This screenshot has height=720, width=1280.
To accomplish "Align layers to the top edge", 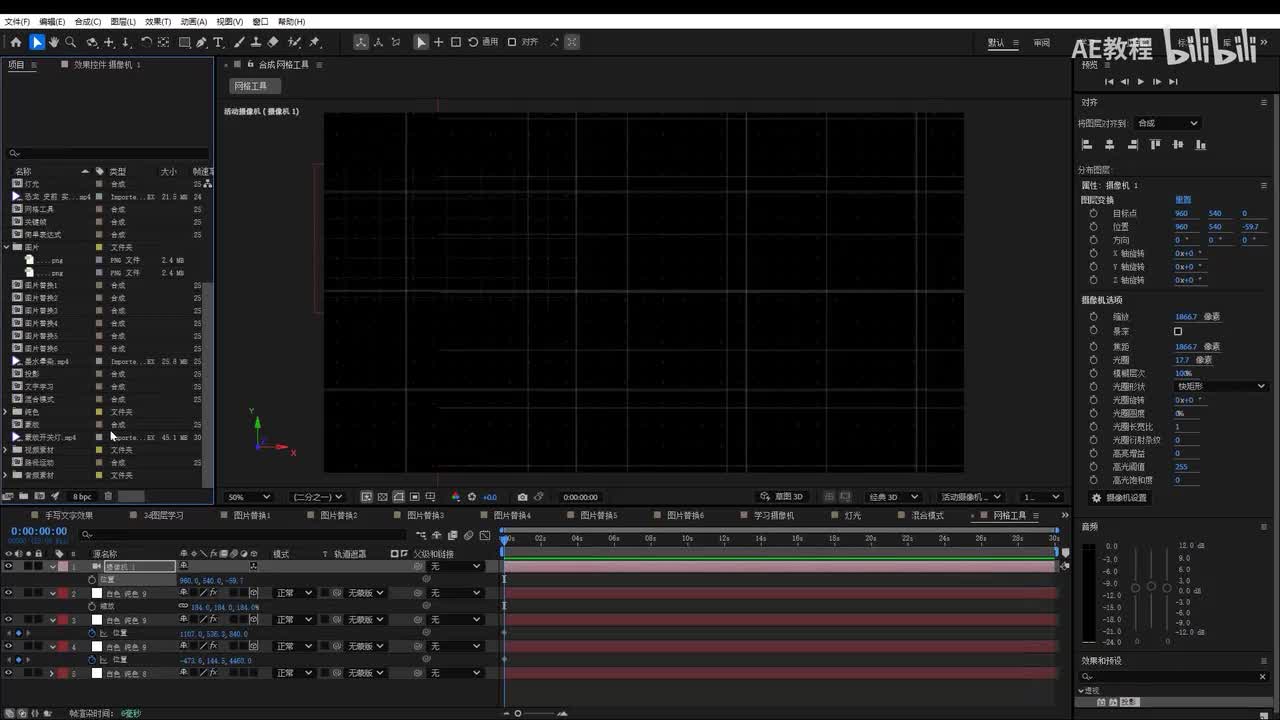I will pyautogui.click(x=1156, y=144).
